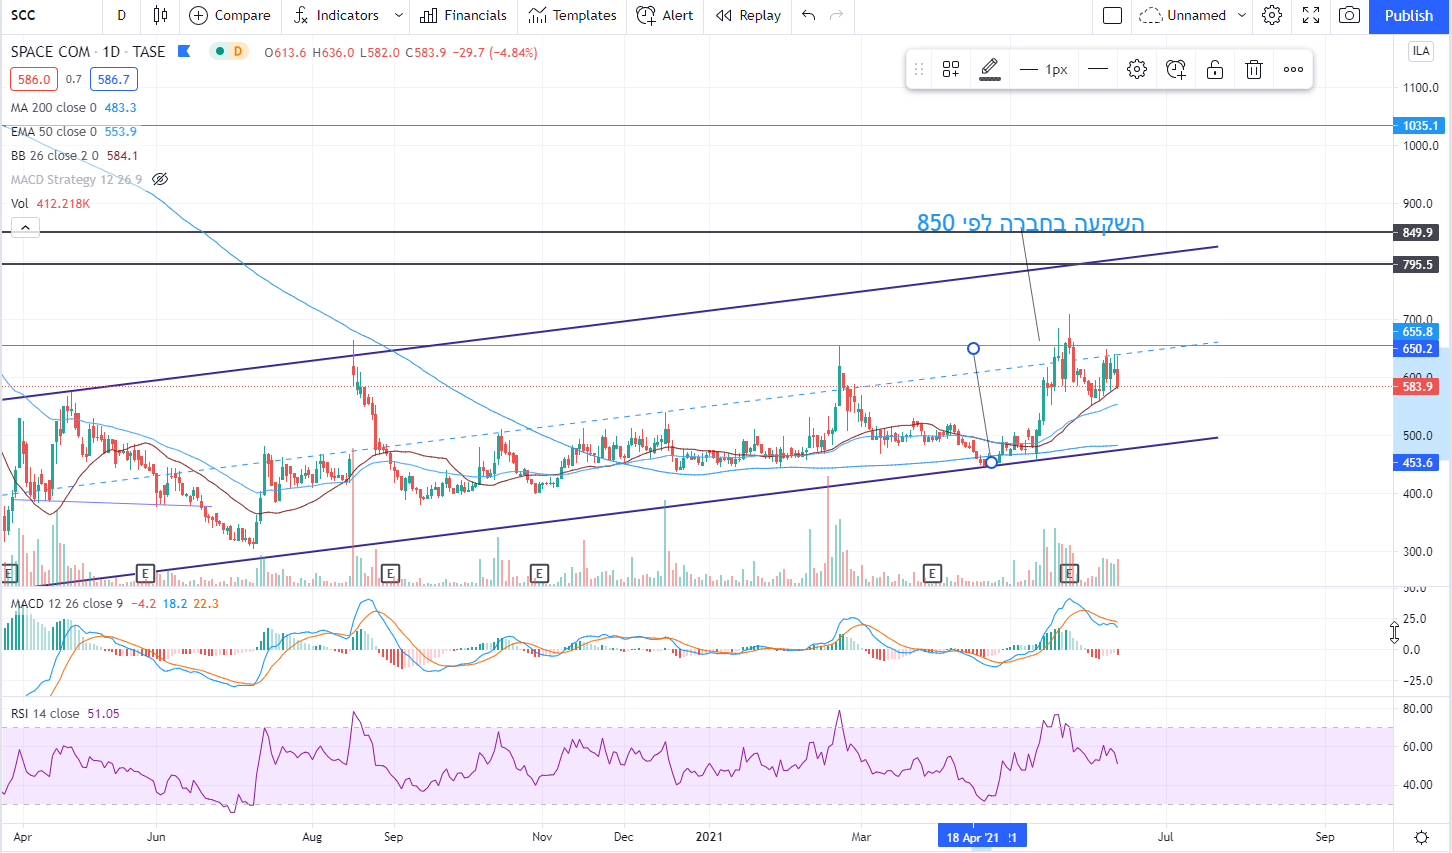Click the 453.6 price label
1452x853 pixels.
pos(1417,462)
